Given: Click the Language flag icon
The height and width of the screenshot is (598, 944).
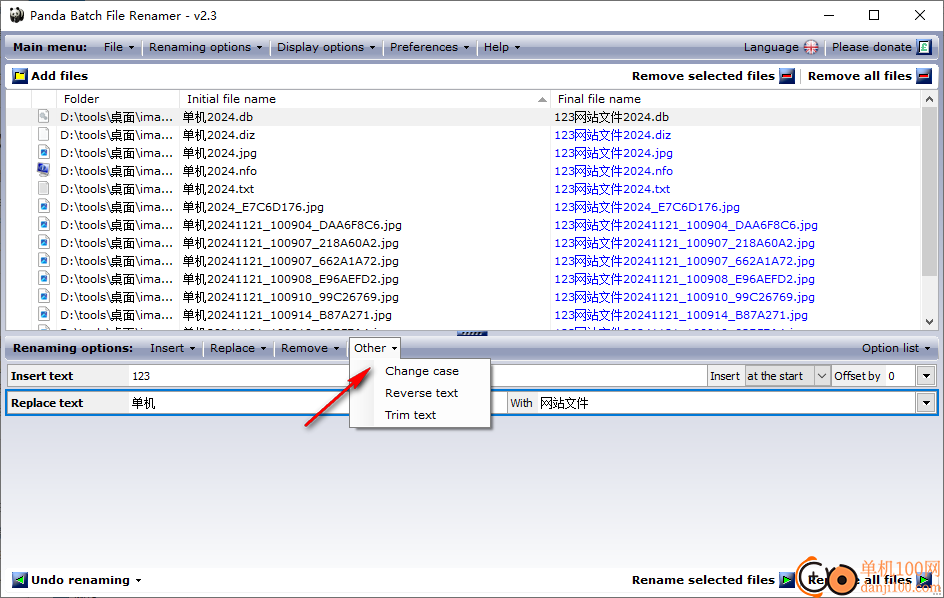Looking at the screenshot, I should [811, 47].
